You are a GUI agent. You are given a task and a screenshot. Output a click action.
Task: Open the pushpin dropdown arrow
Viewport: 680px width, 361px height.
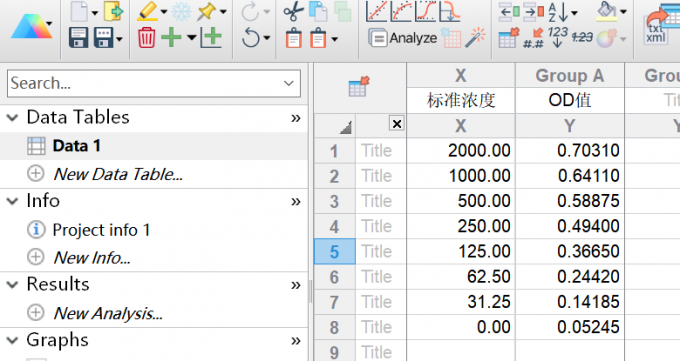point(223,12)
